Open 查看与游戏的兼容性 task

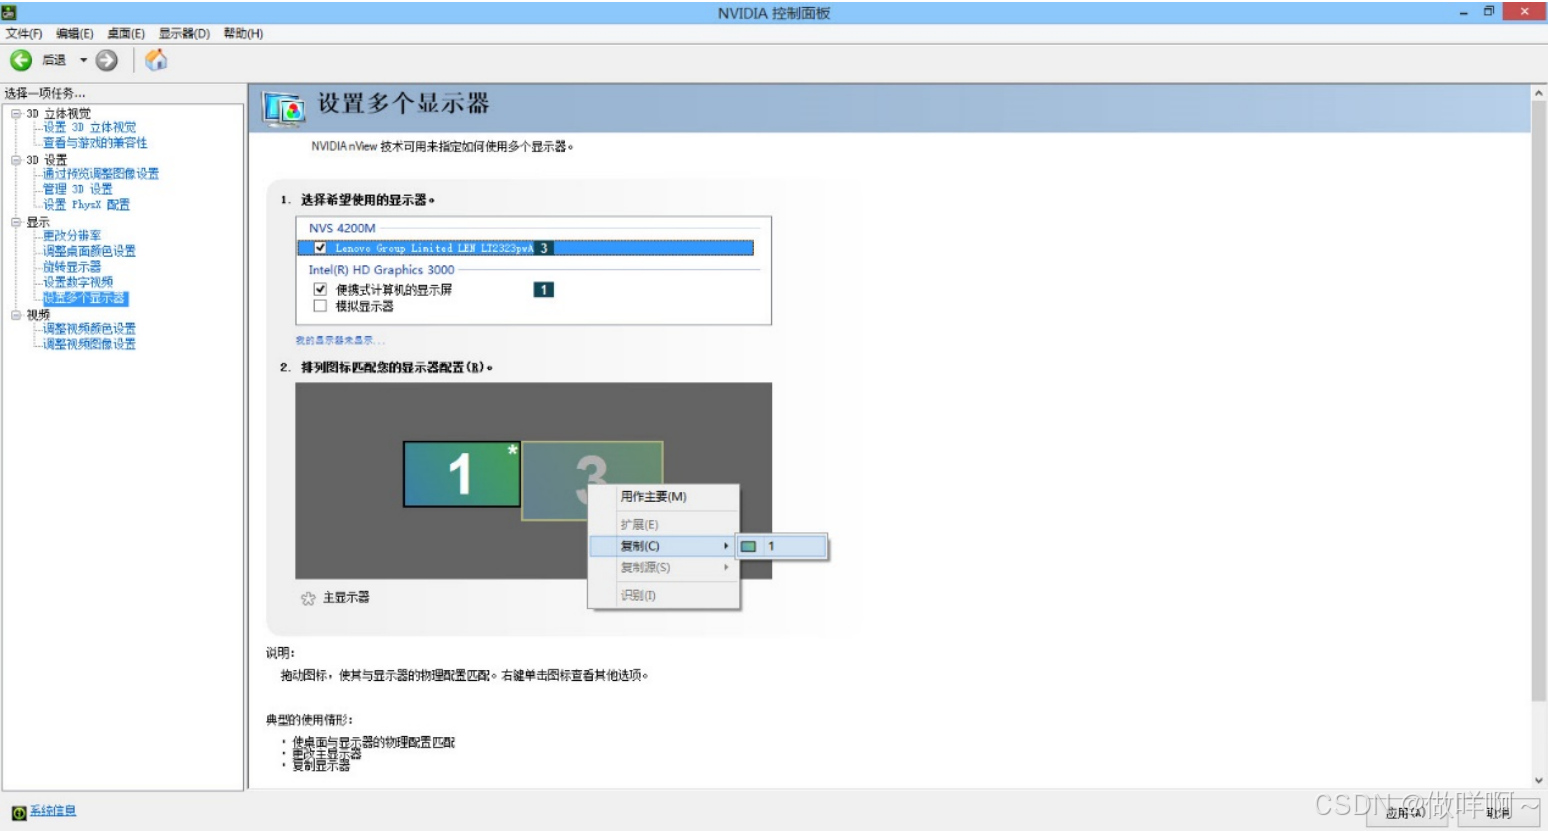click(95, 143)
